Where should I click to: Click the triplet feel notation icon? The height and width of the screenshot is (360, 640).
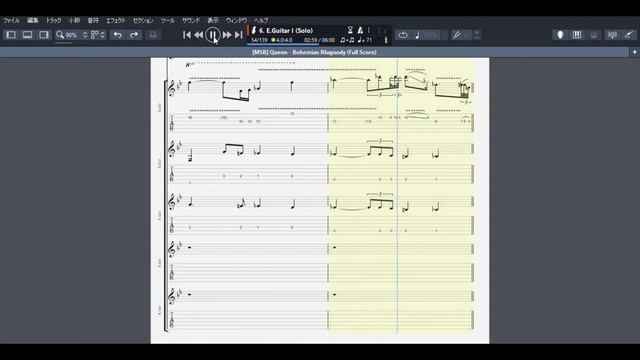click(347, 40)
